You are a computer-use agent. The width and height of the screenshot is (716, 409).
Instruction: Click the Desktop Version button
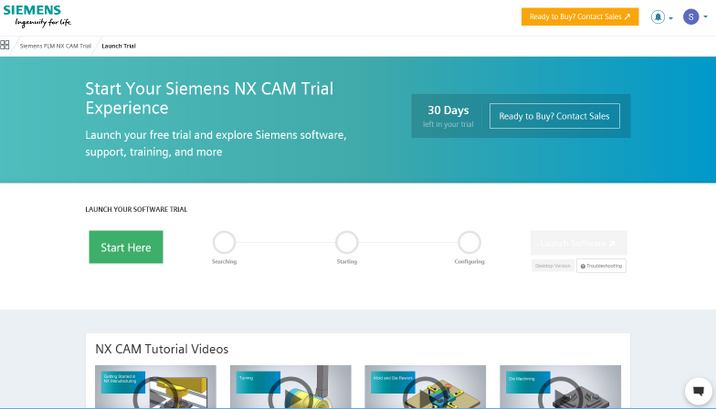[553, 266]
